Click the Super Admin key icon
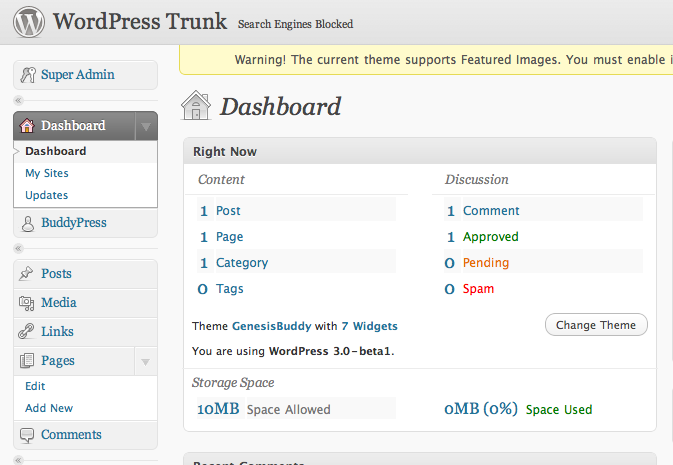 point(28,75)
